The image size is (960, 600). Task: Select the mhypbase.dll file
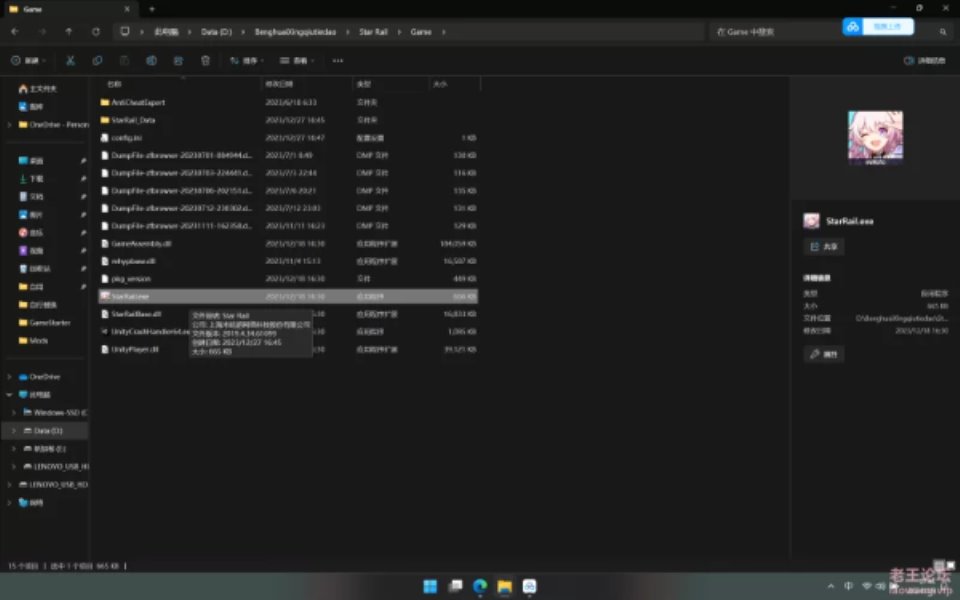coord(288,261)
